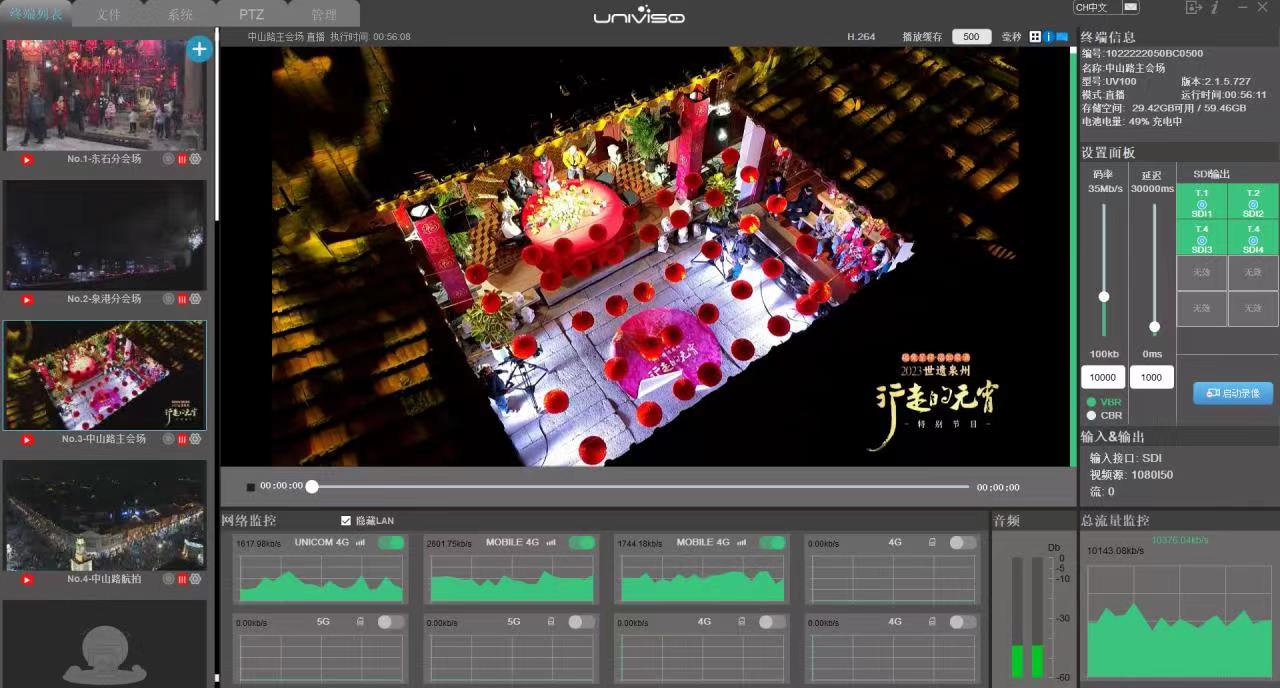Click the 启动录像 record button

tap(1233, 393)
